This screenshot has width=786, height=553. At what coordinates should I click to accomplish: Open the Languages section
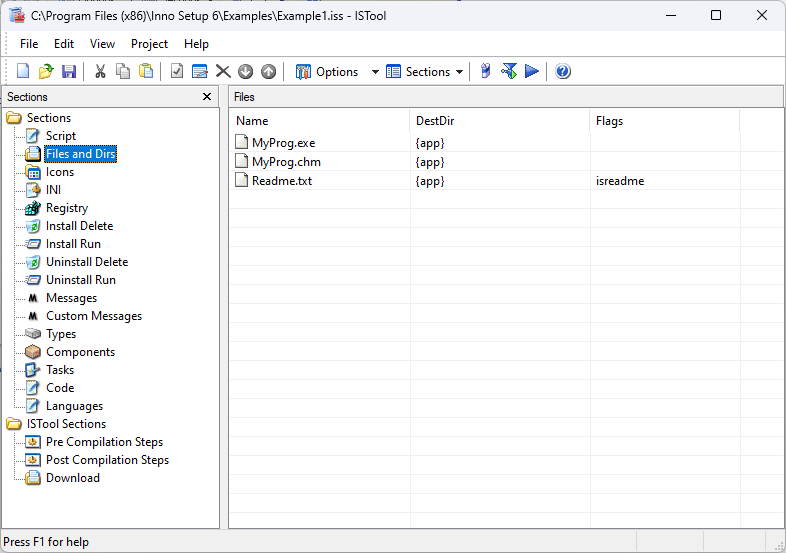click(x=74, y=406)
